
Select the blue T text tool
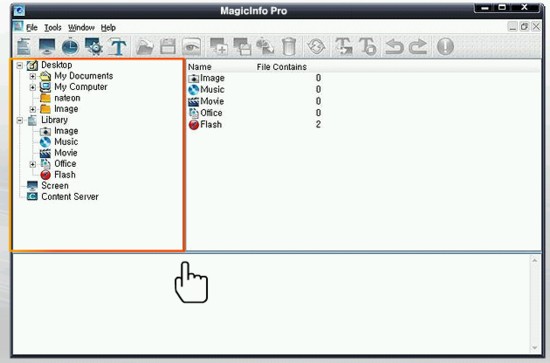[118, 47]
